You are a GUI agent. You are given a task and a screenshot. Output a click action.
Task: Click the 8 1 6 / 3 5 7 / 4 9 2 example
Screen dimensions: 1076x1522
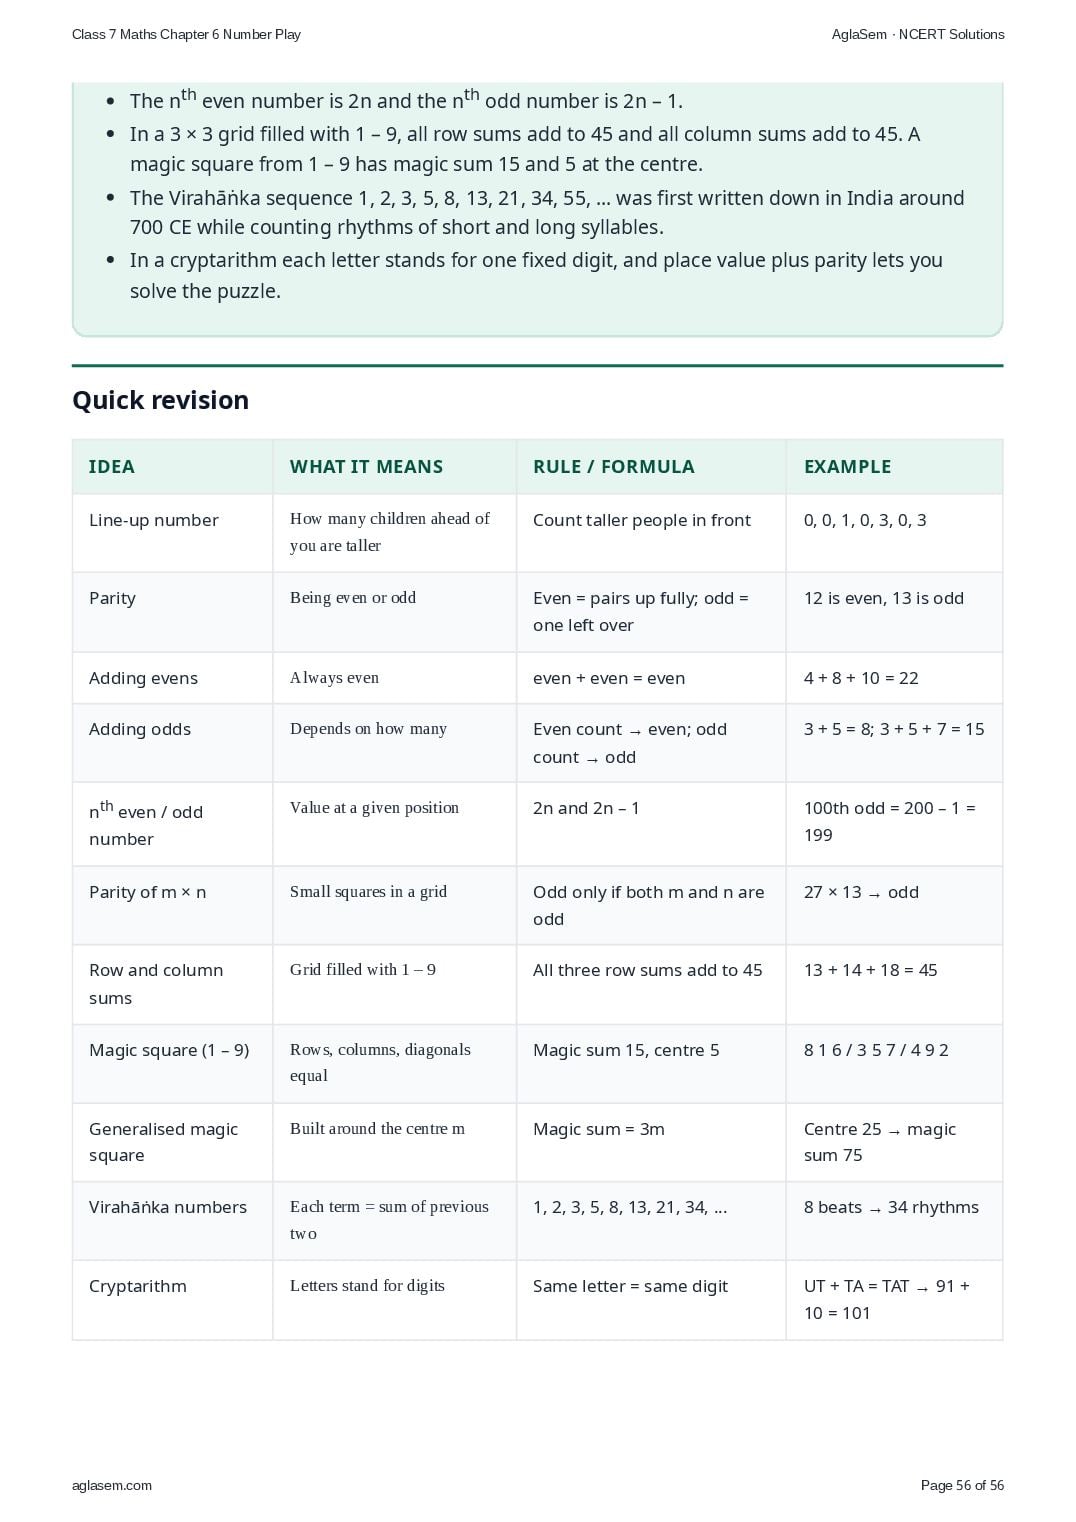tap(876, 1050)
